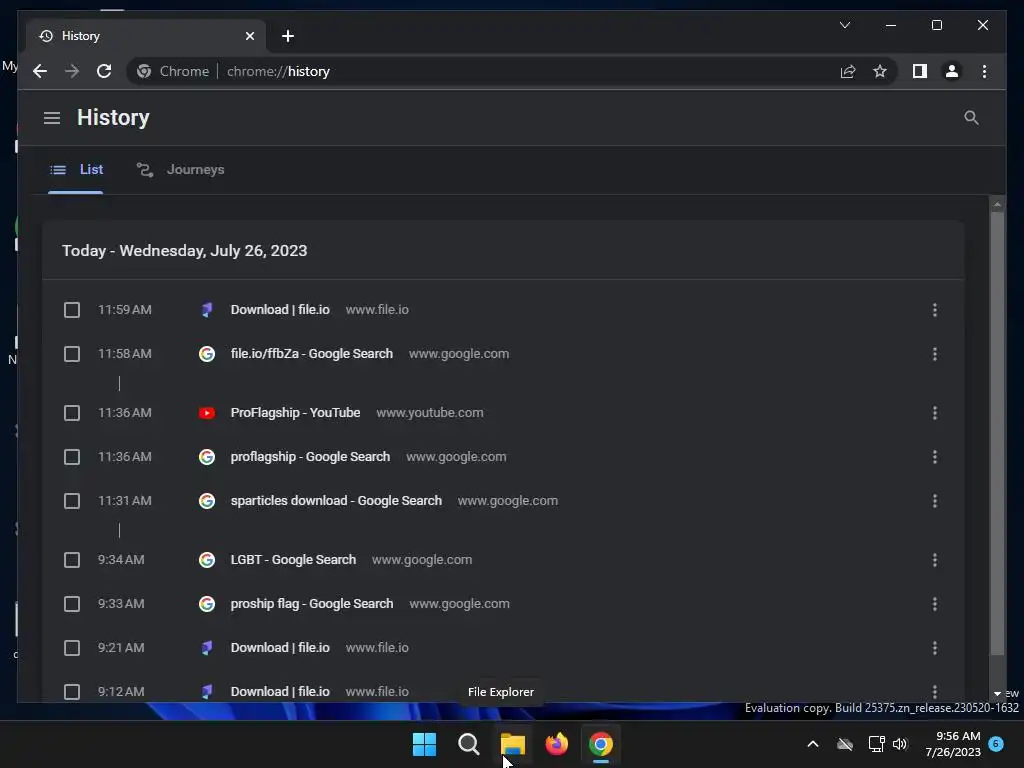Viewport: 1024px width, 768px height.
Task: Check the file.io/ffbZa Google Search entry
Action: point(72,354)
